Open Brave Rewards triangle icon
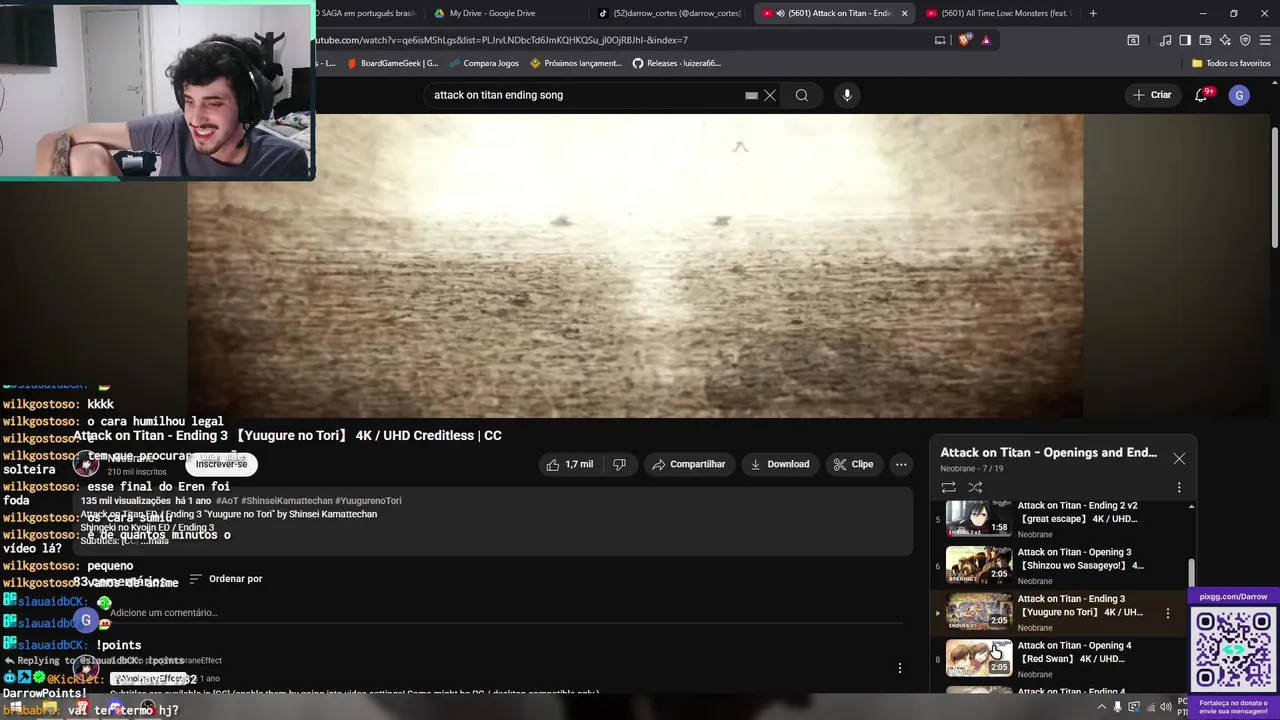 (x=986, y=40)
